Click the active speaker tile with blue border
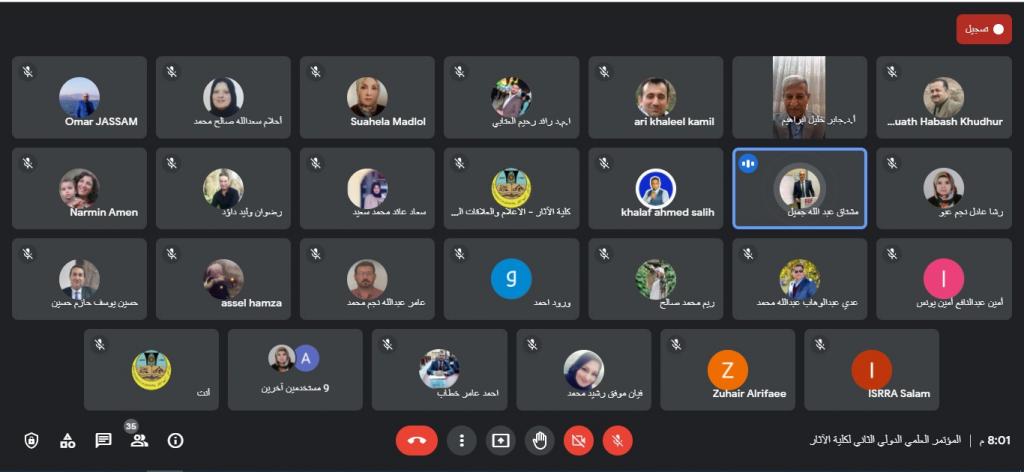Image resolution: width=1024 pixels, height=472 pixels. point(799,188)
